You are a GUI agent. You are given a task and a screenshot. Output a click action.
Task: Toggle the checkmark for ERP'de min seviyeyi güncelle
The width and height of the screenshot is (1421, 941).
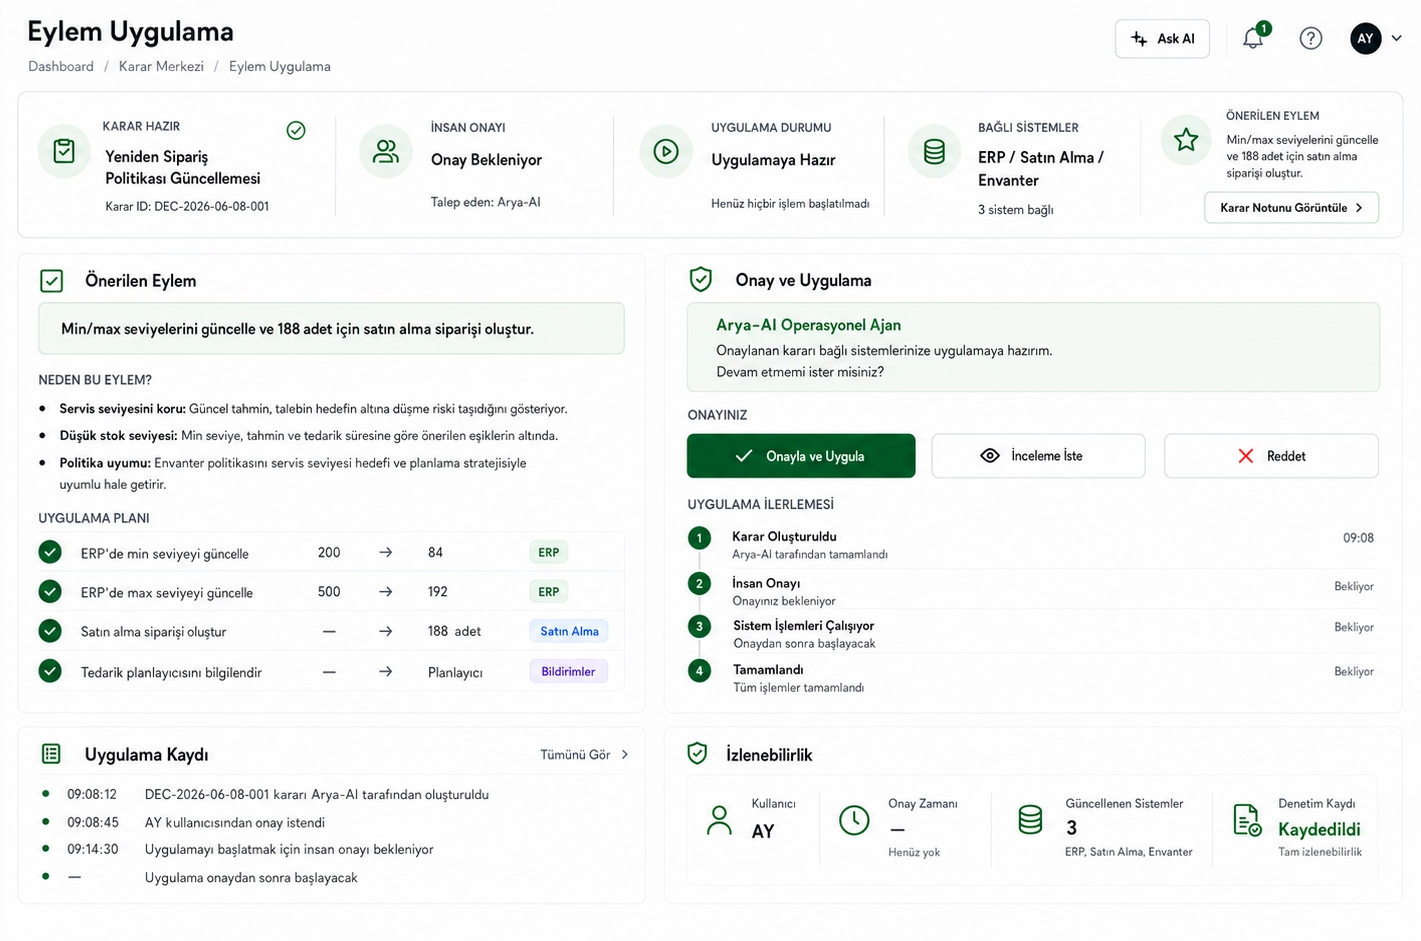click(50, 552)
